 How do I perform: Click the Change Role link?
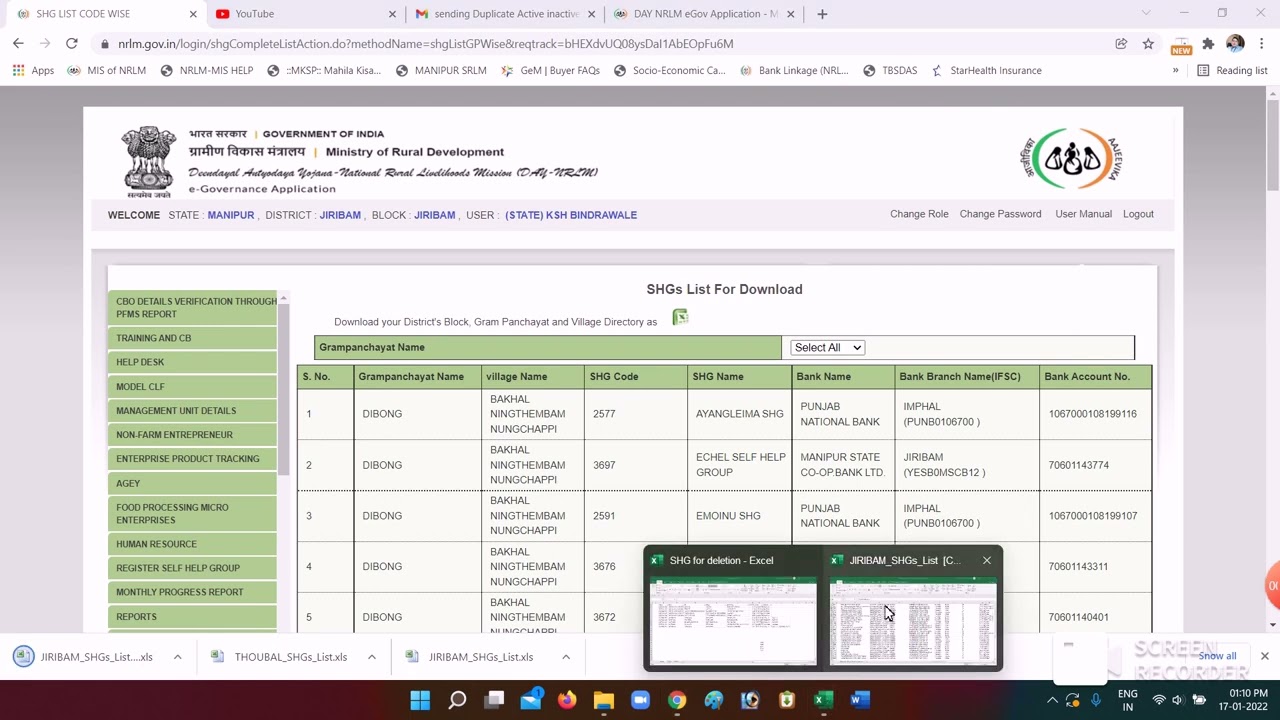click(919, 214)
